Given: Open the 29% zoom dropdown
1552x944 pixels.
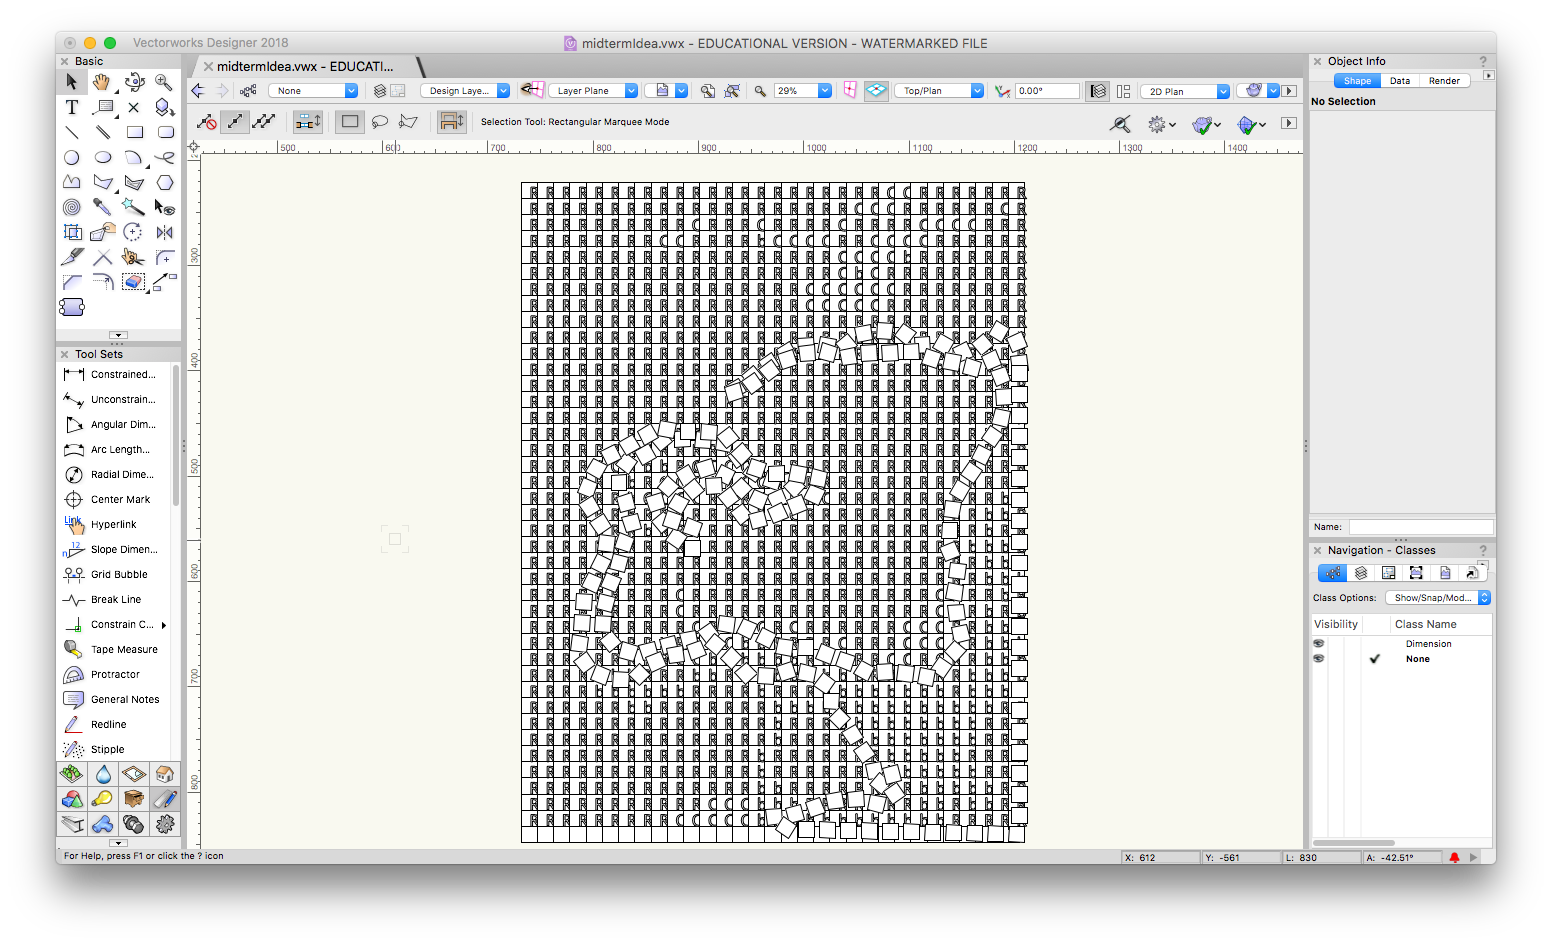Looking at the screenshot, I should (803, 91).
